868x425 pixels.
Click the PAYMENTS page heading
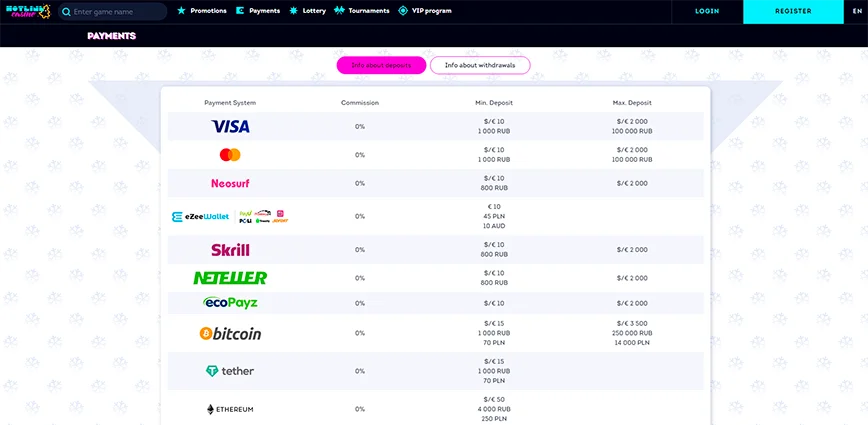coord(111,36)
